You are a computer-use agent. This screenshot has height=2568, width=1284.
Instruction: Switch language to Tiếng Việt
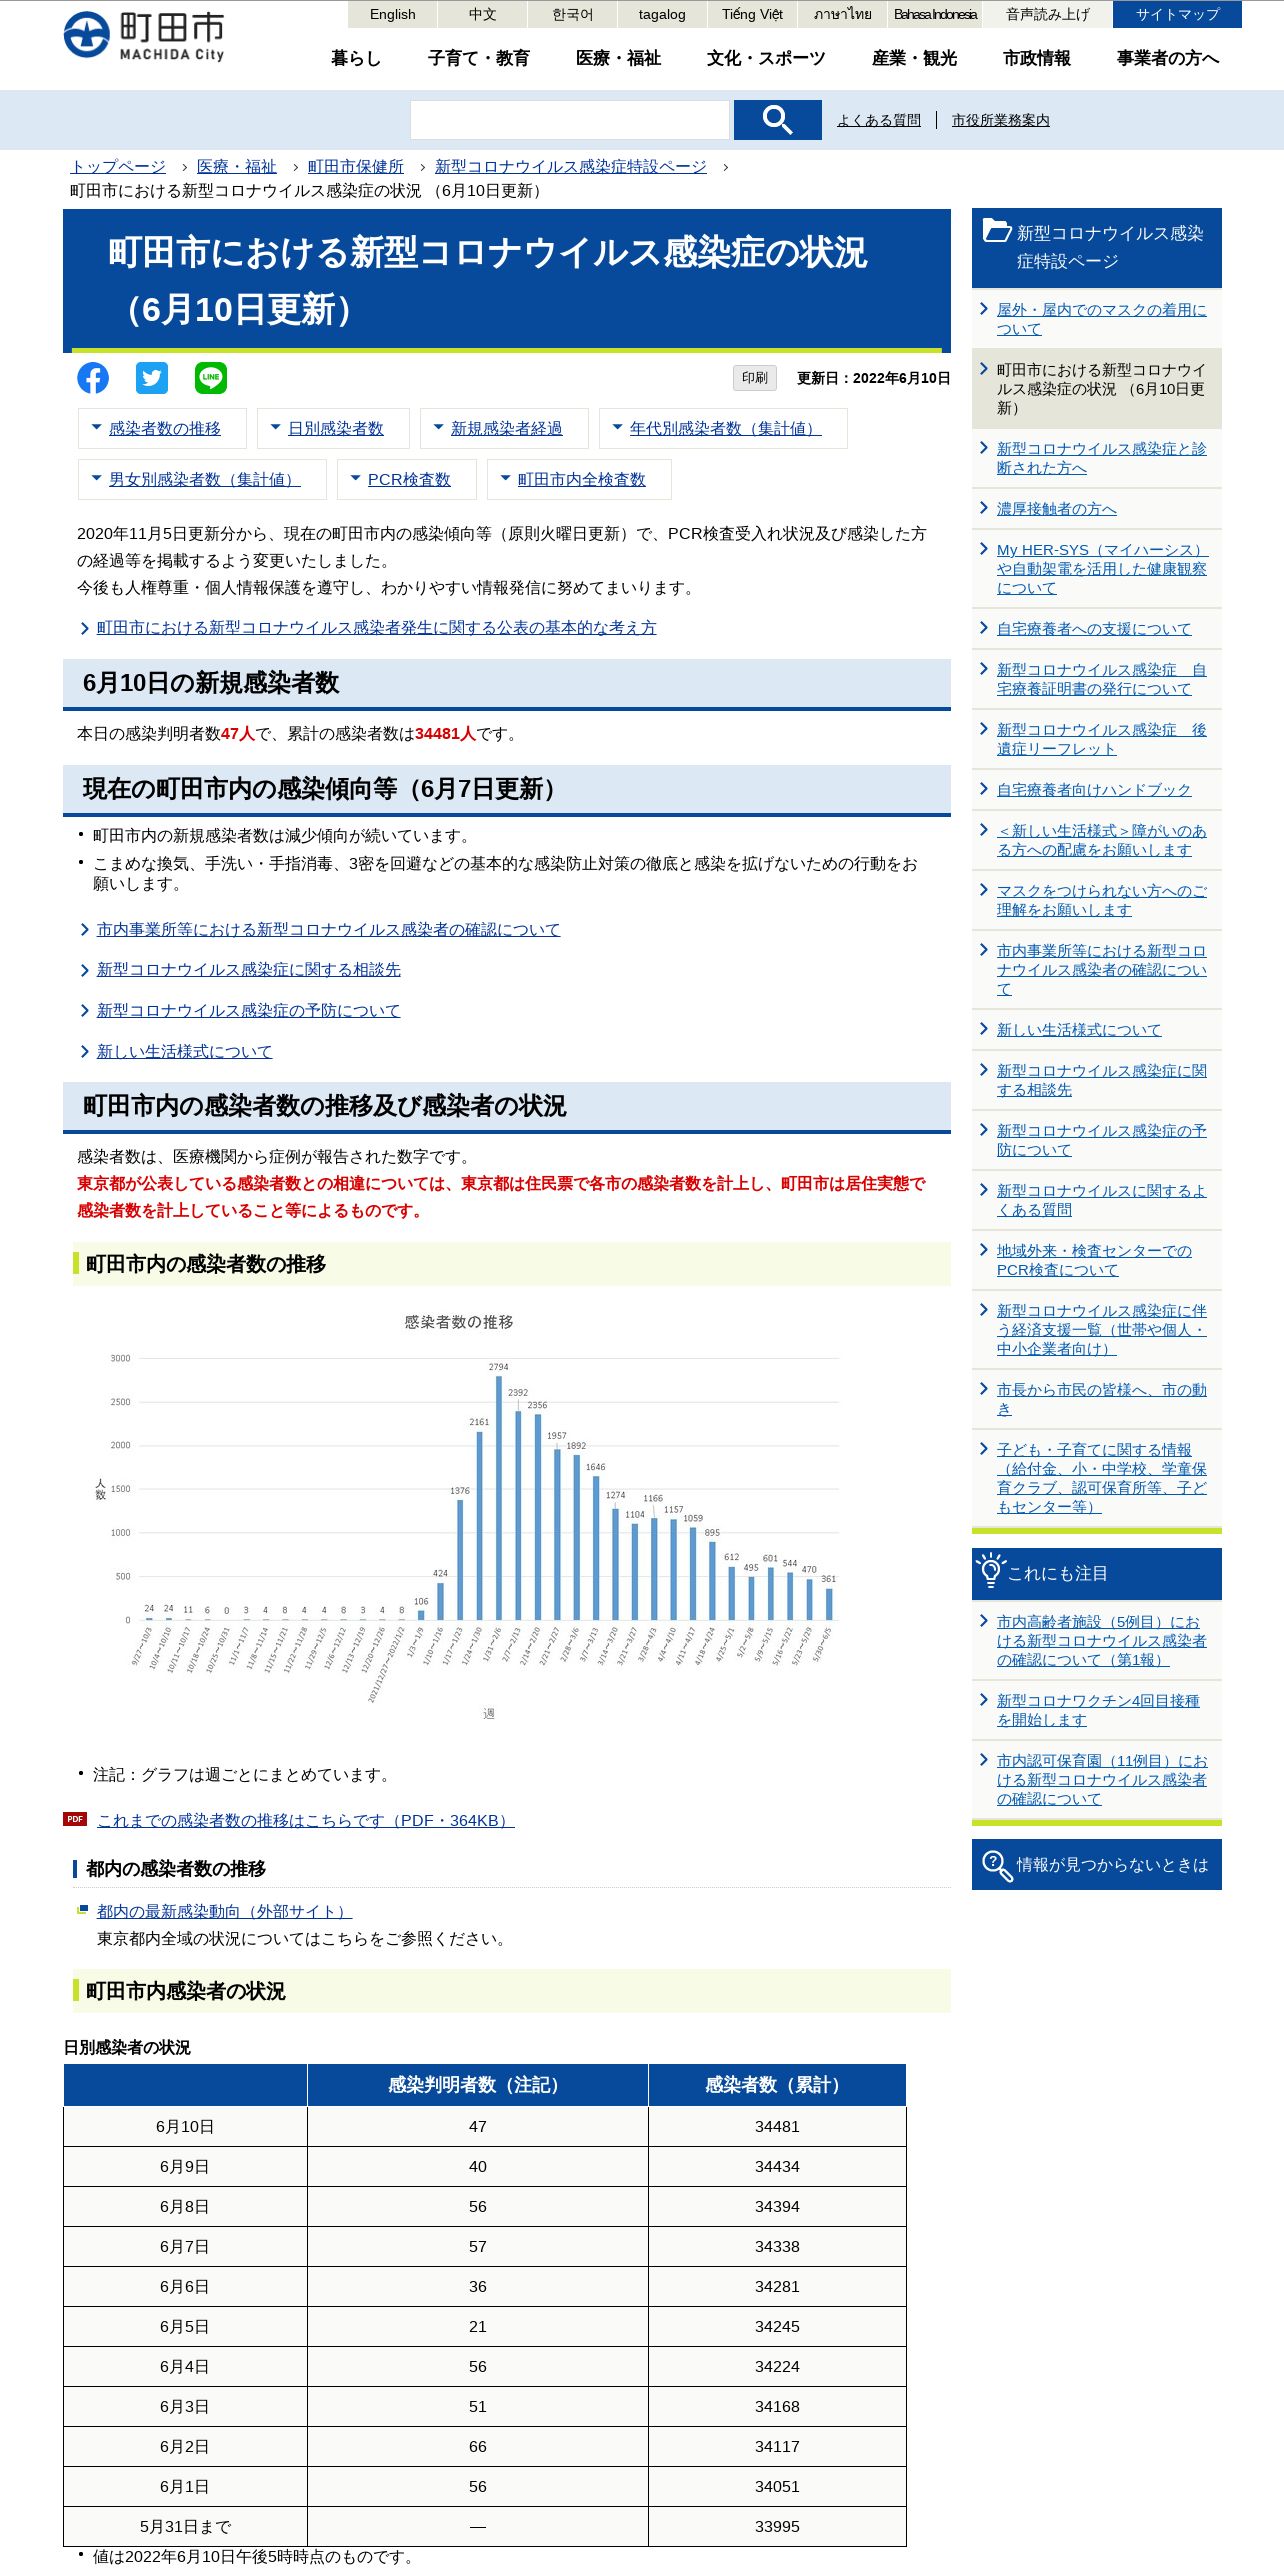752,14
